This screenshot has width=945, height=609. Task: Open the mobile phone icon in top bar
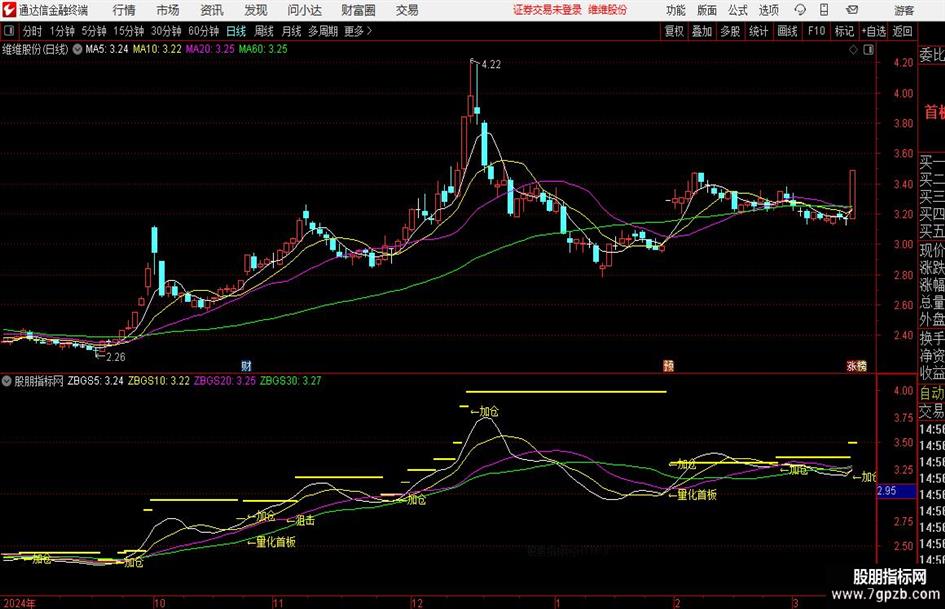(824, 10)
